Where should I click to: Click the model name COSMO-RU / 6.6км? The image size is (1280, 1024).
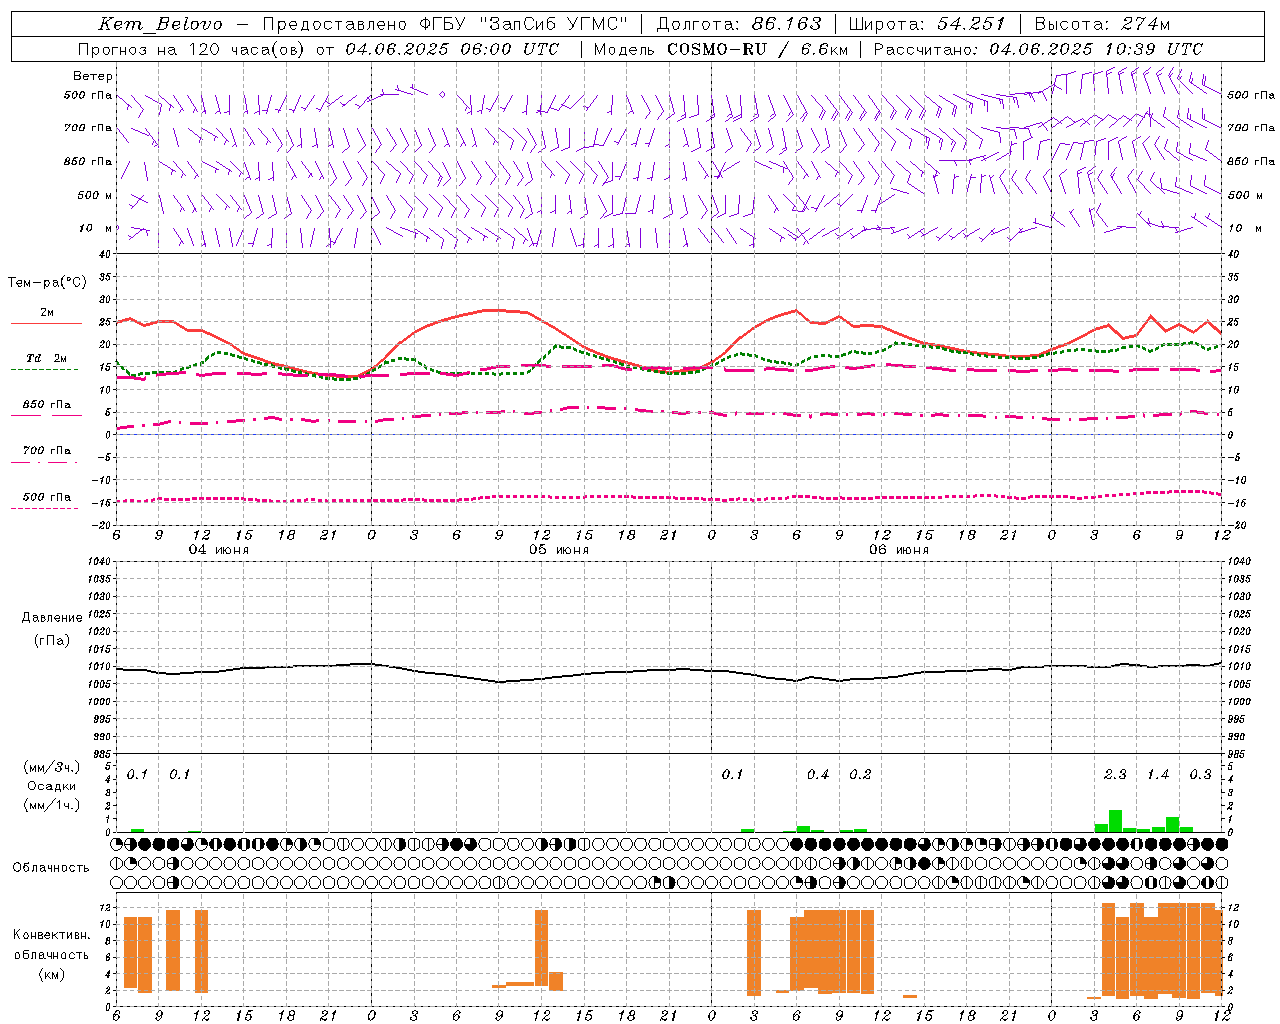click(x=758, y=49)
